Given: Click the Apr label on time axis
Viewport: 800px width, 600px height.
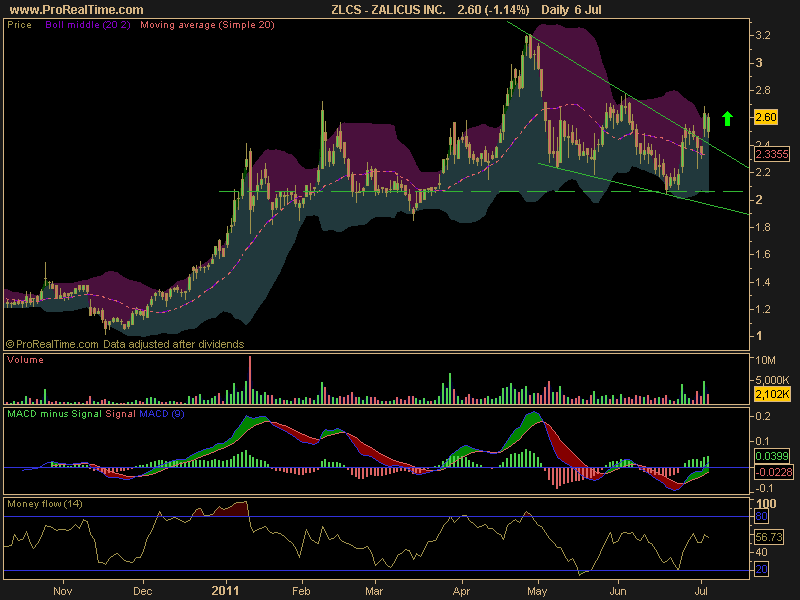Looking at the screenshot, I should pyautogui.click(x=461, y=591).
